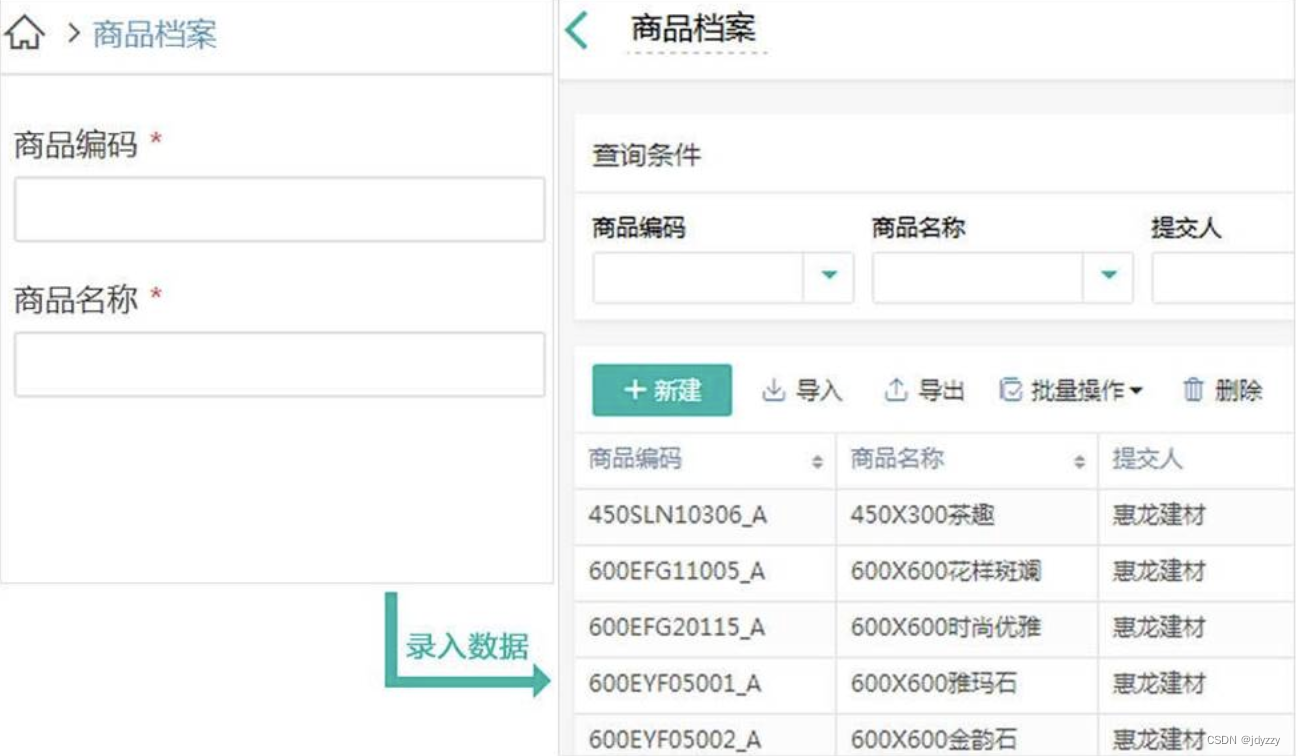Focus the 商品编码 required input field in the form

click(x=279, y=209)
